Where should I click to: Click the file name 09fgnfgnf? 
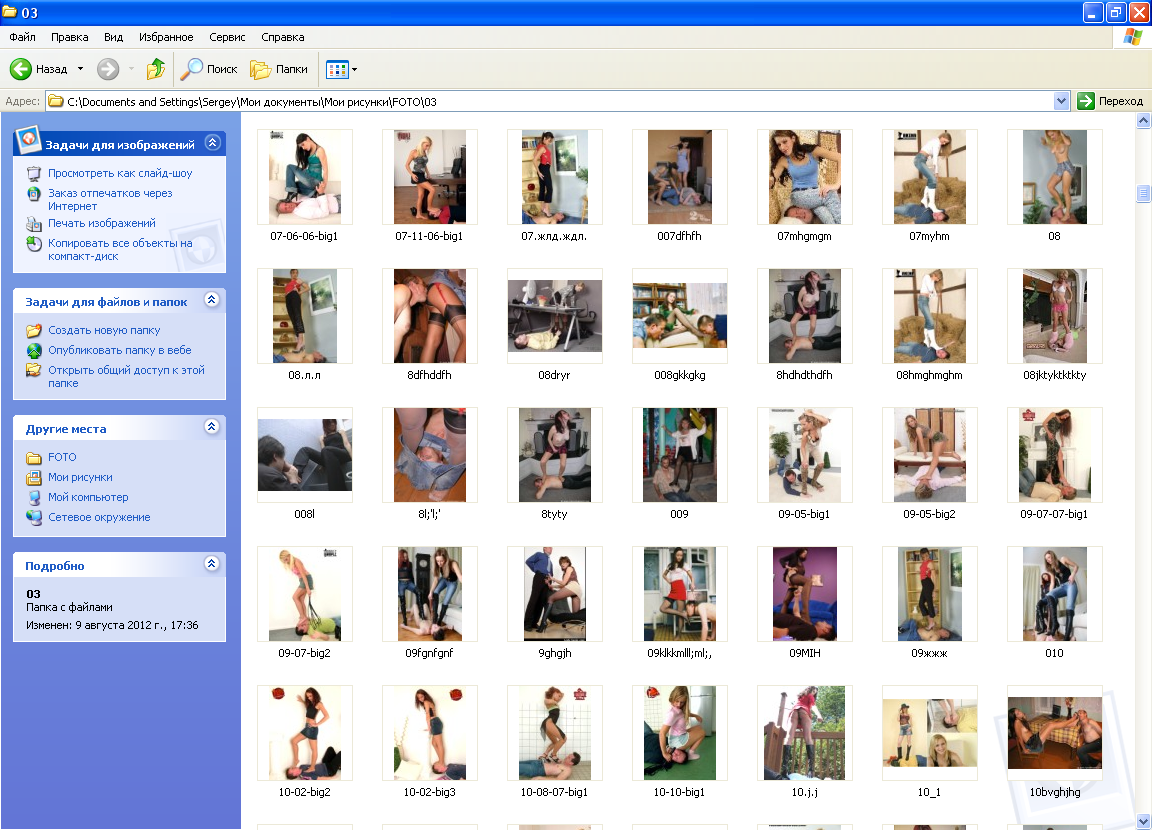429,653
